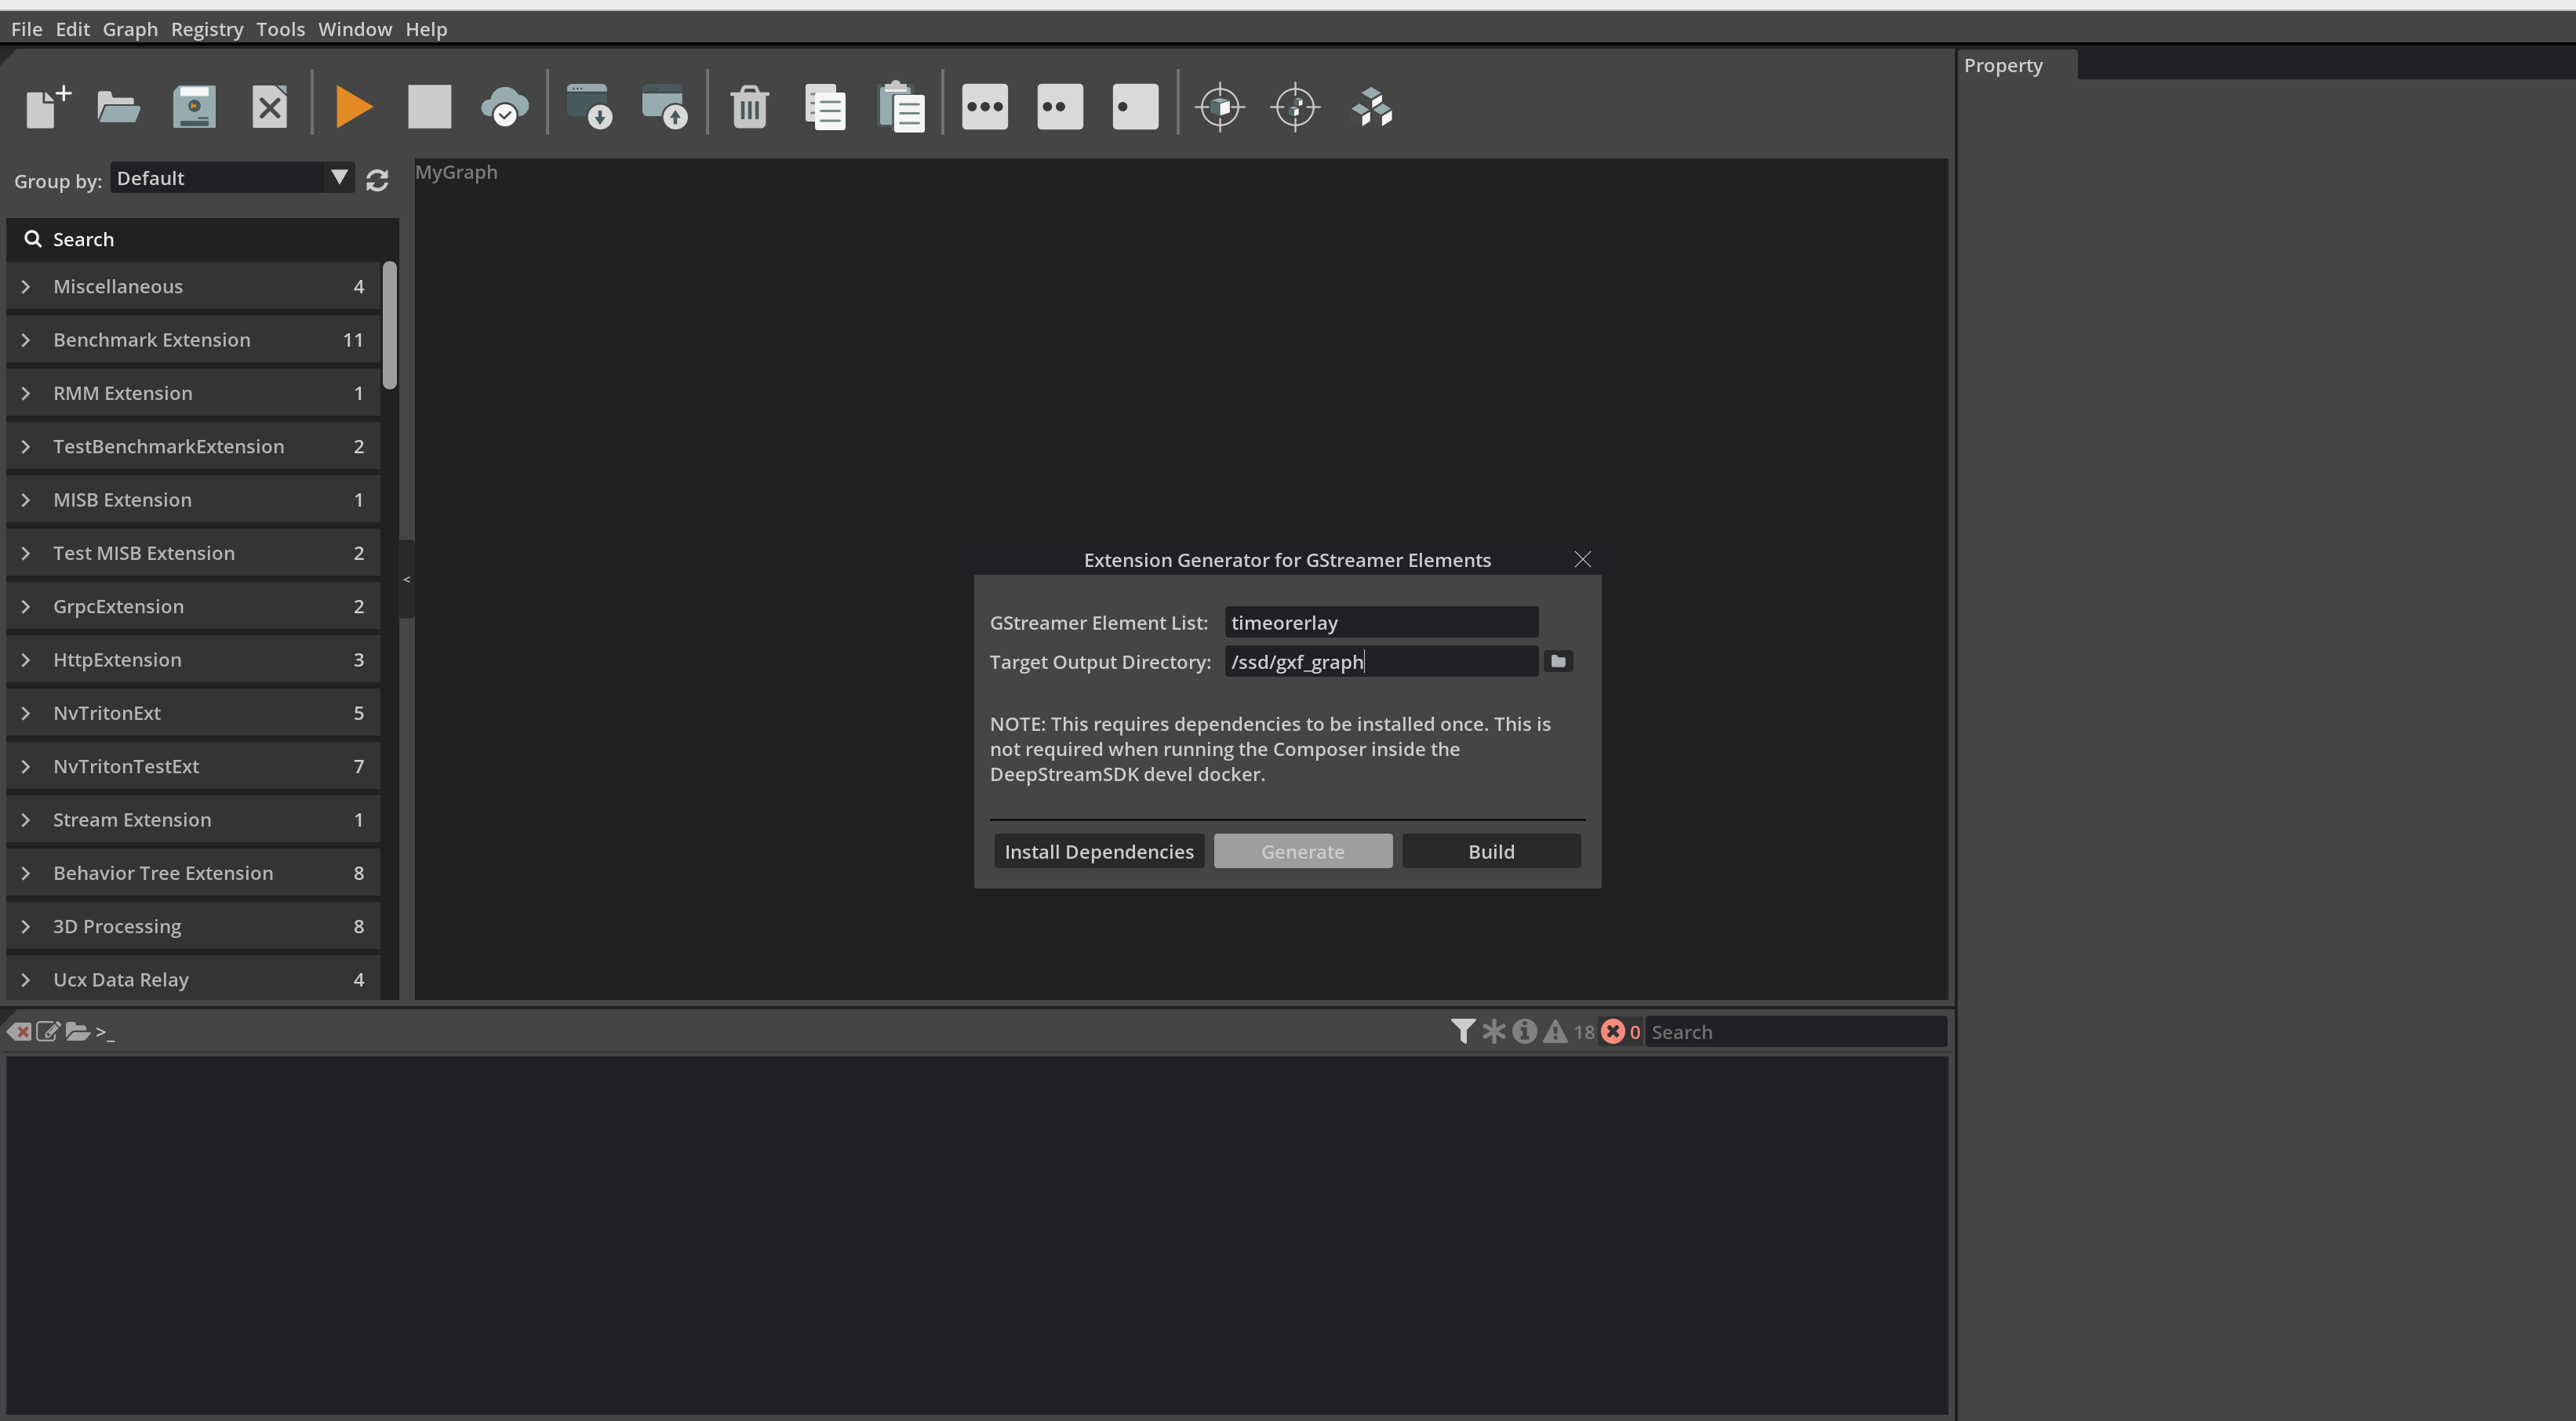Expand the Test MISB Extension category
Viewport: 2576px width, 1421px height.
[193, 553]
